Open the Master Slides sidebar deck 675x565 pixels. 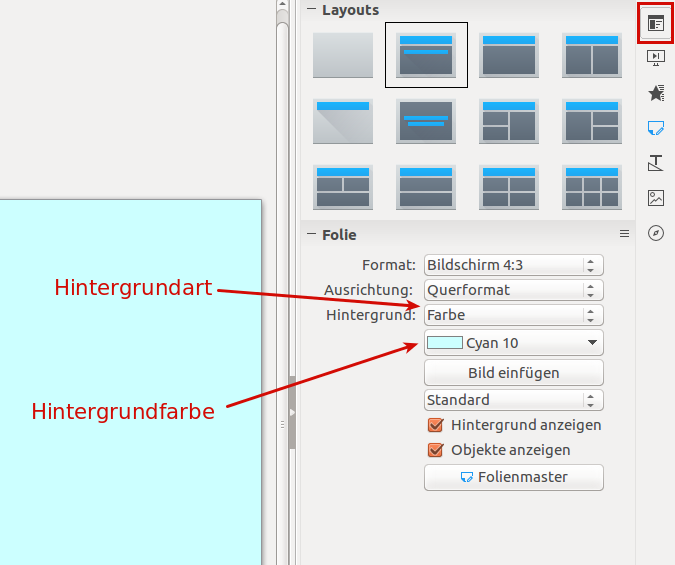click(x=656, y=128)
